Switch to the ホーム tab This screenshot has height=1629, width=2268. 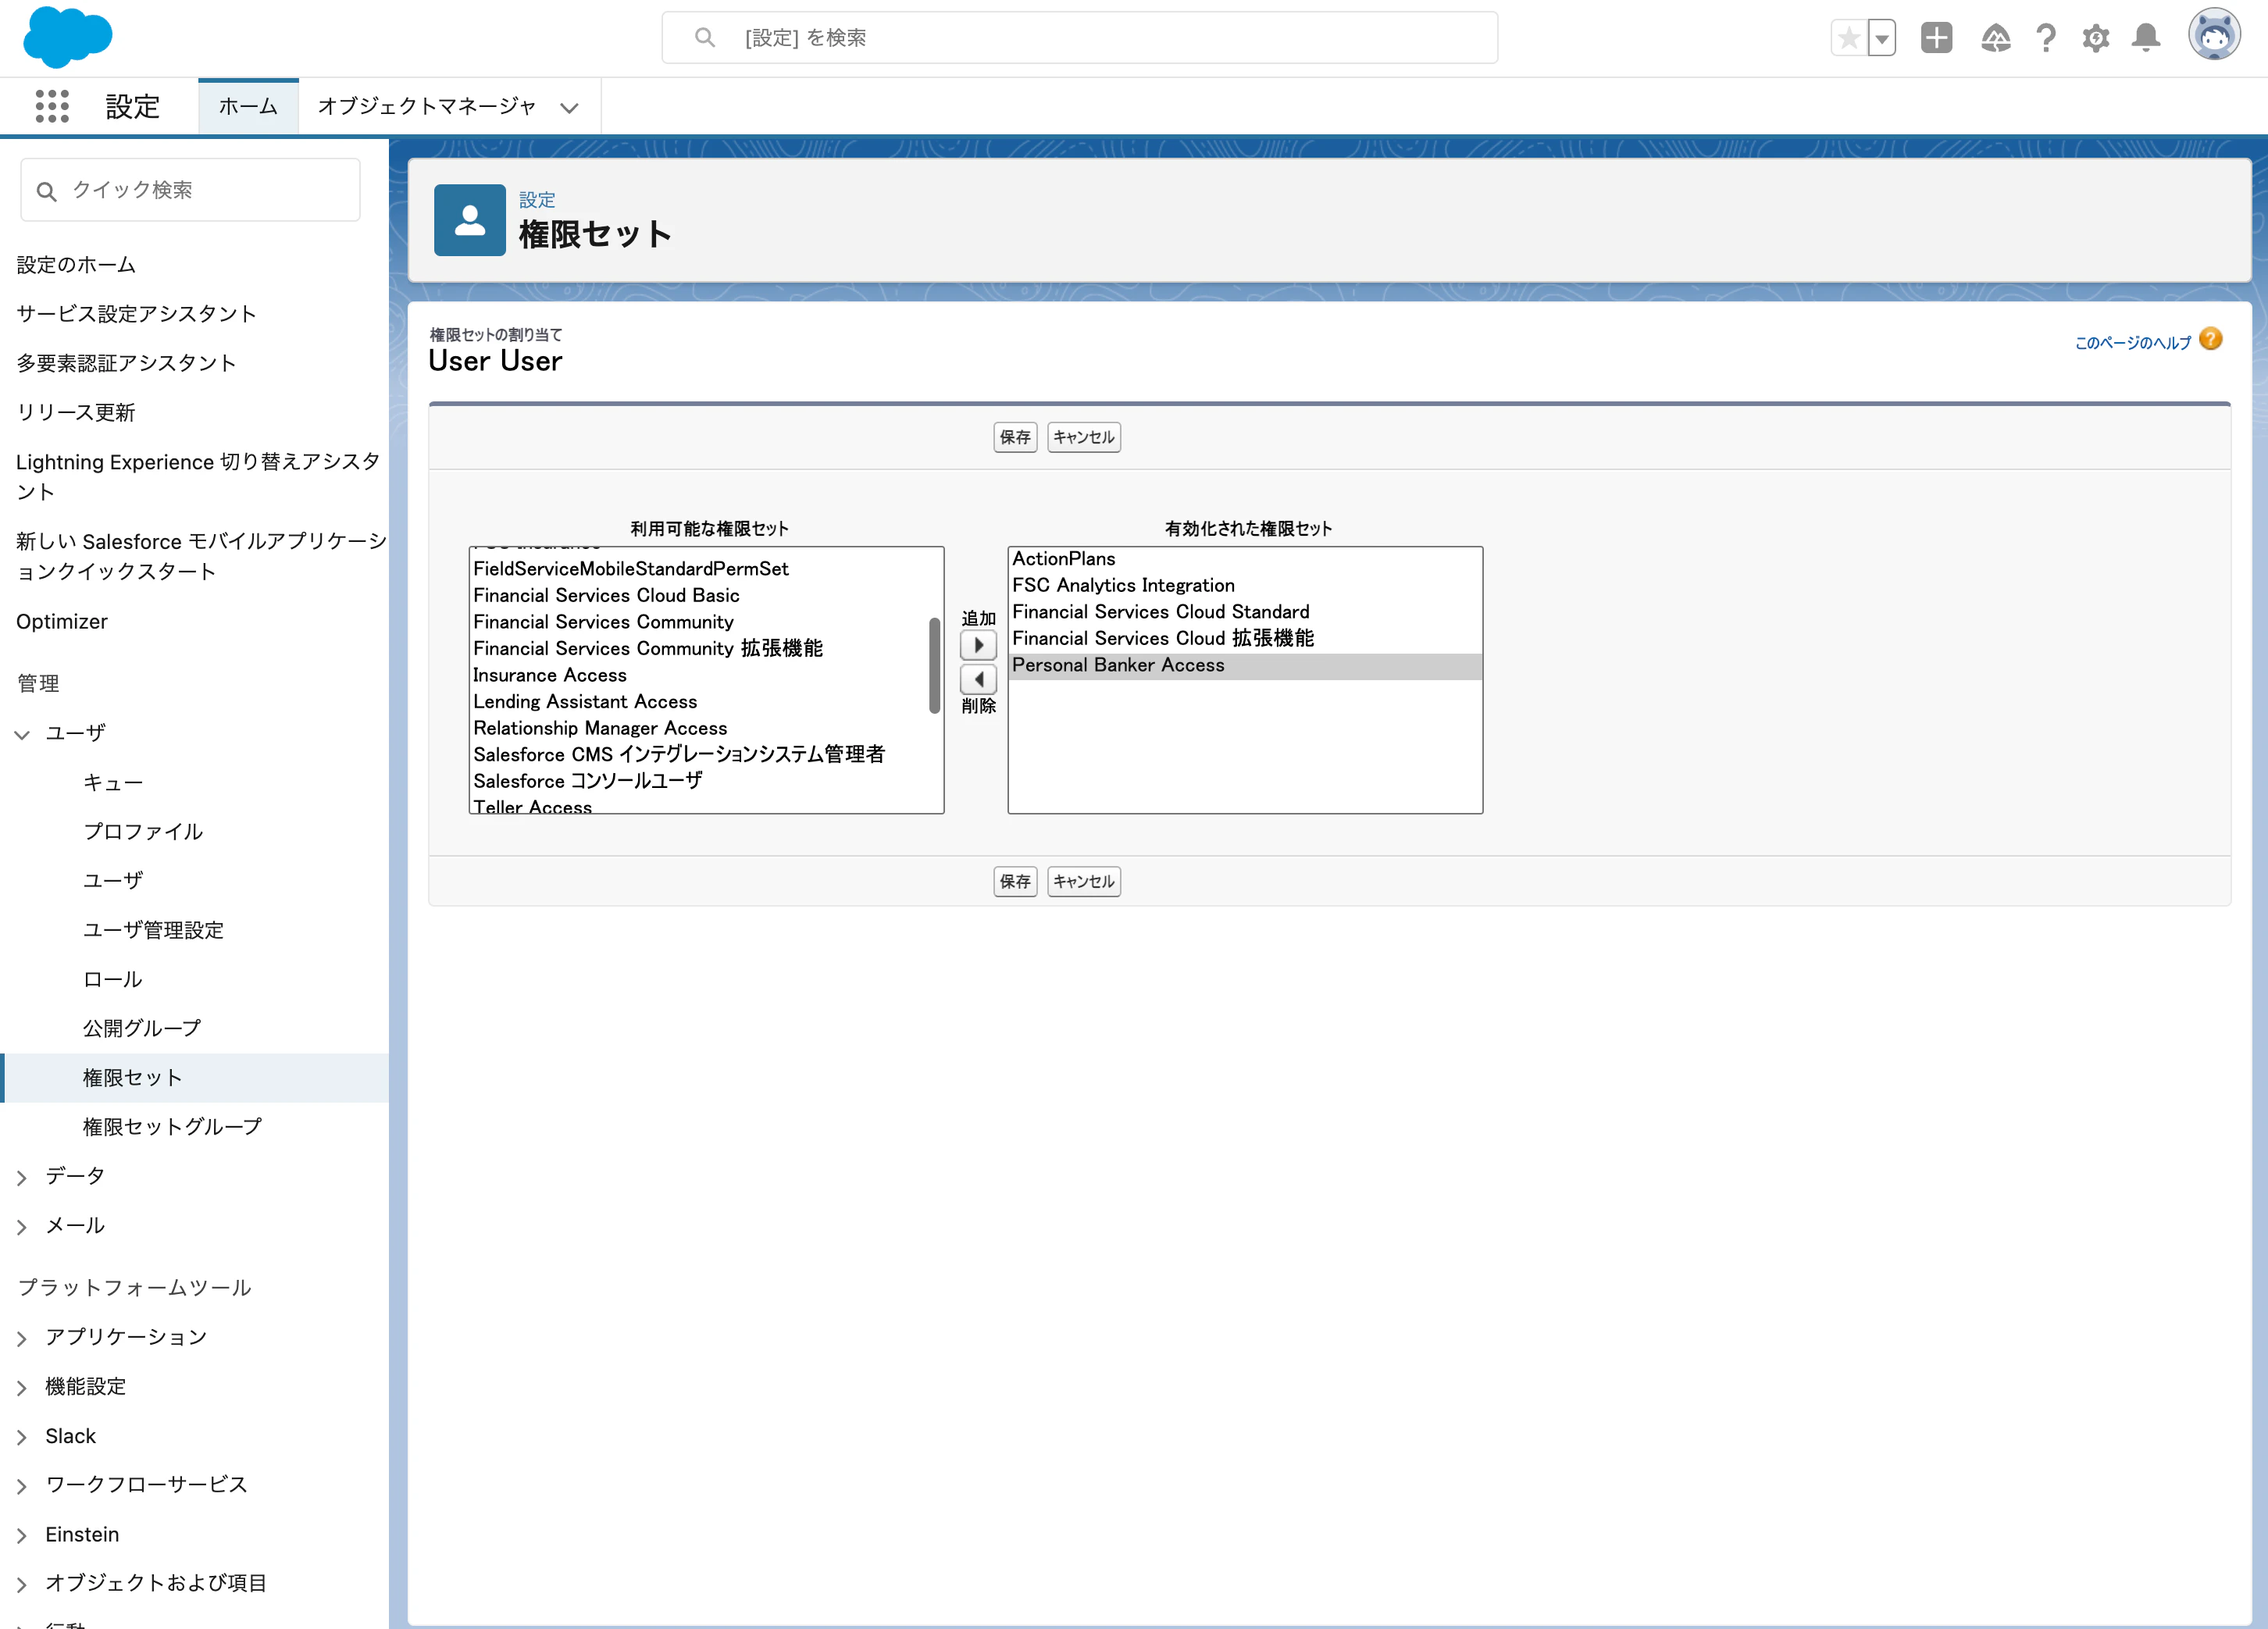coord(248,106)
